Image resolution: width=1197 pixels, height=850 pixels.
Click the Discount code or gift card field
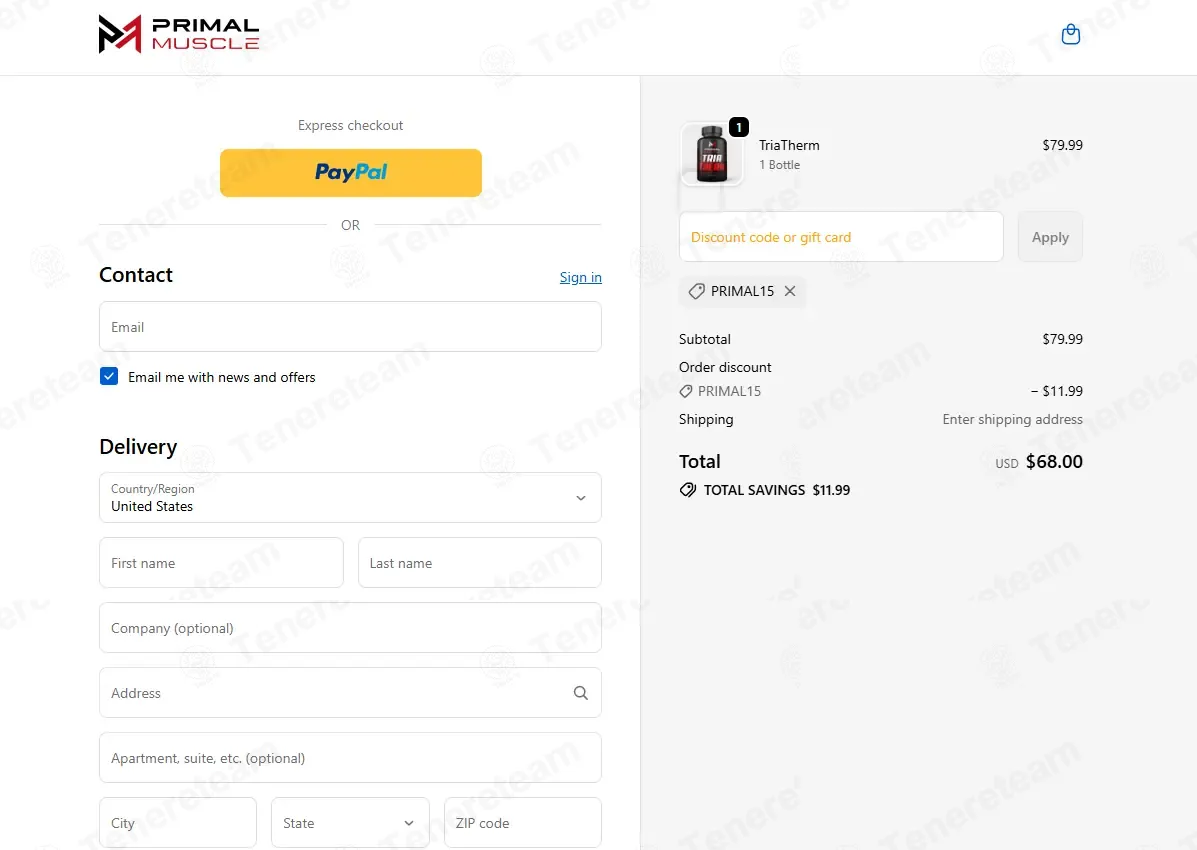[841, 237]
